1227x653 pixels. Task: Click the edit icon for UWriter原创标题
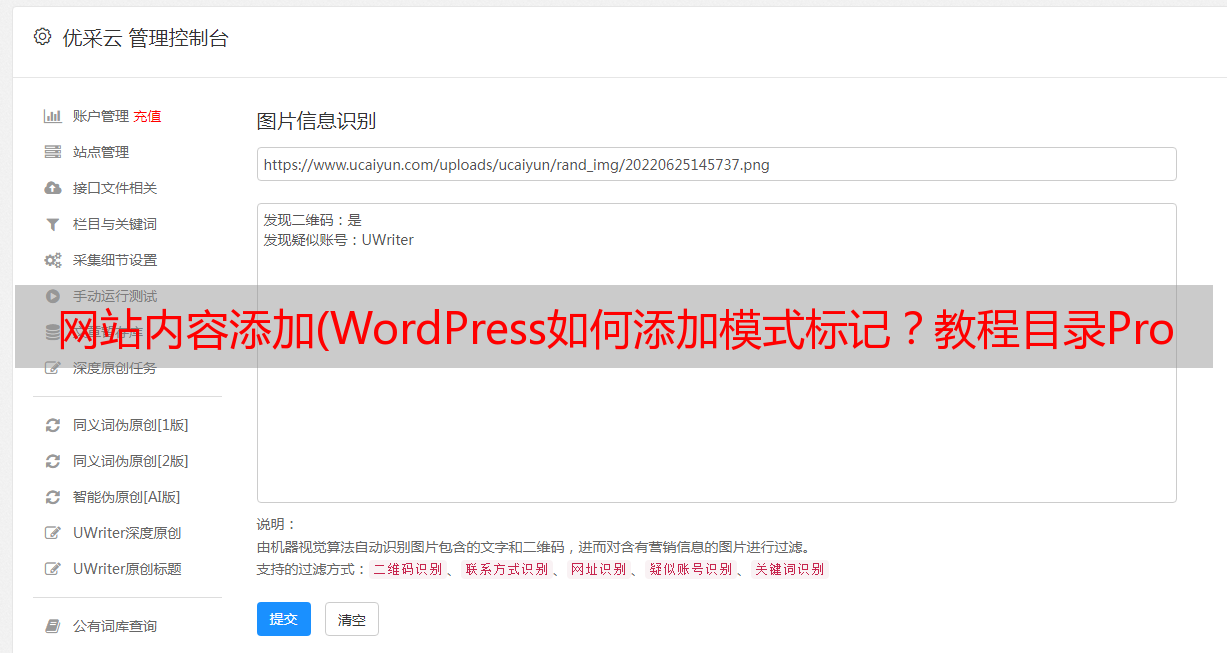[x=53, y=569]
